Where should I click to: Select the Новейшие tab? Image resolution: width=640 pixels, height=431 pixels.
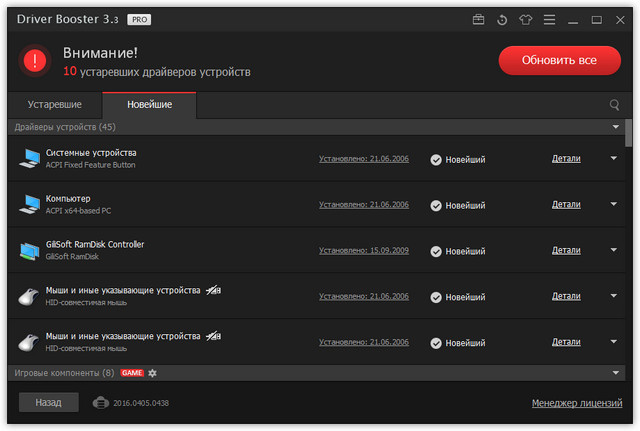pyautogui.click(x=149, y=104)
